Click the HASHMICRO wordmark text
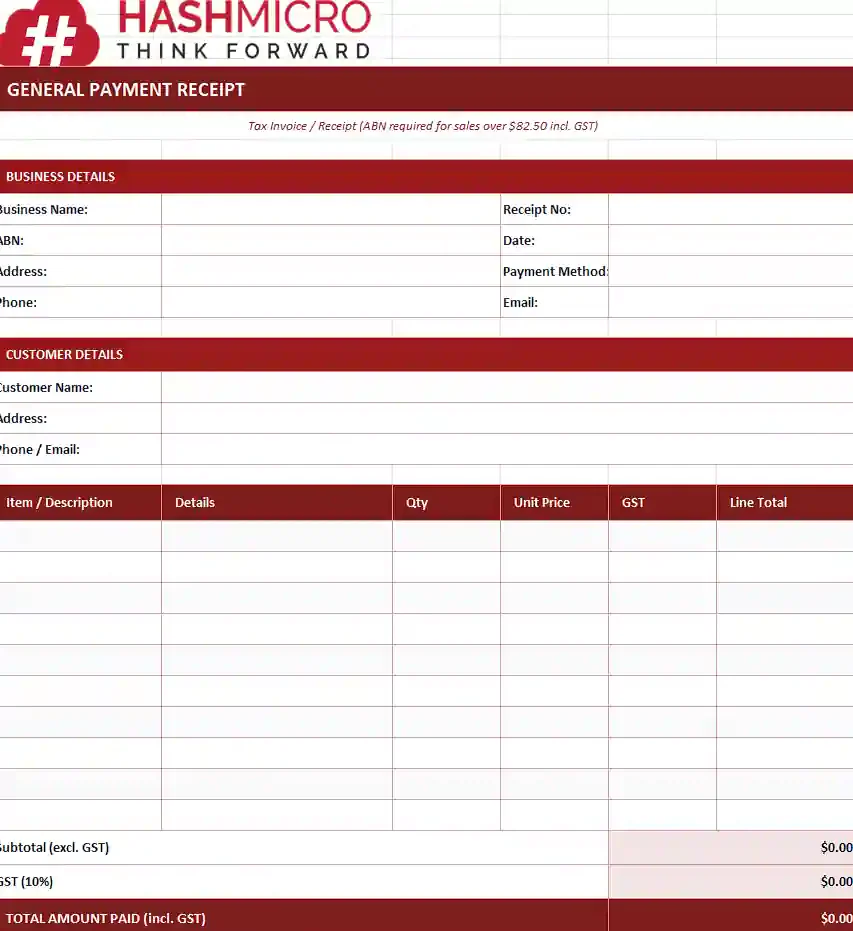853x931 pixels. pos(245,17)
